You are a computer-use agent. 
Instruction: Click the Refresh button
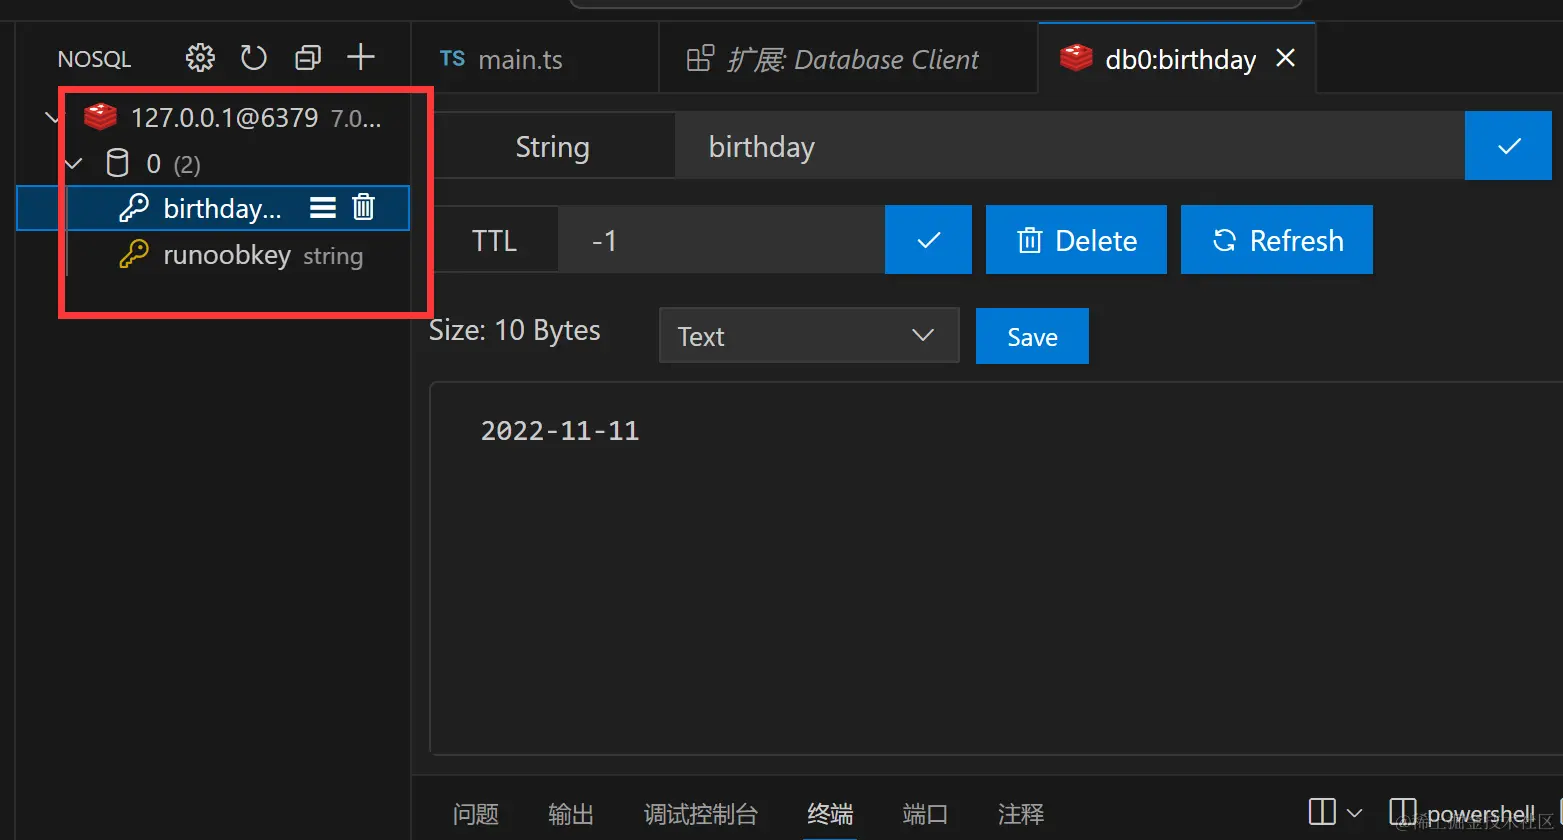pyautogui.click(x=1277, y=240)
